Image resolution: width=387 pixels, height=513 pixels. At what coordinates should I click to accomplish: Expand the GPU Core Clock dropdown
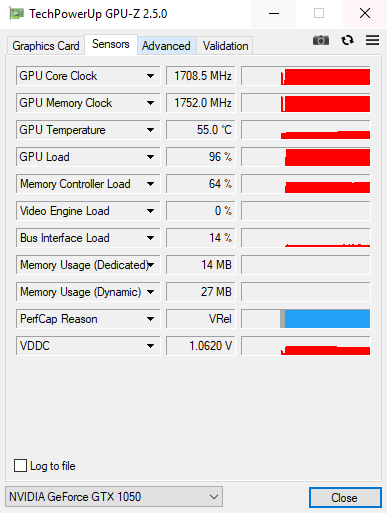[x=150, y=76]
